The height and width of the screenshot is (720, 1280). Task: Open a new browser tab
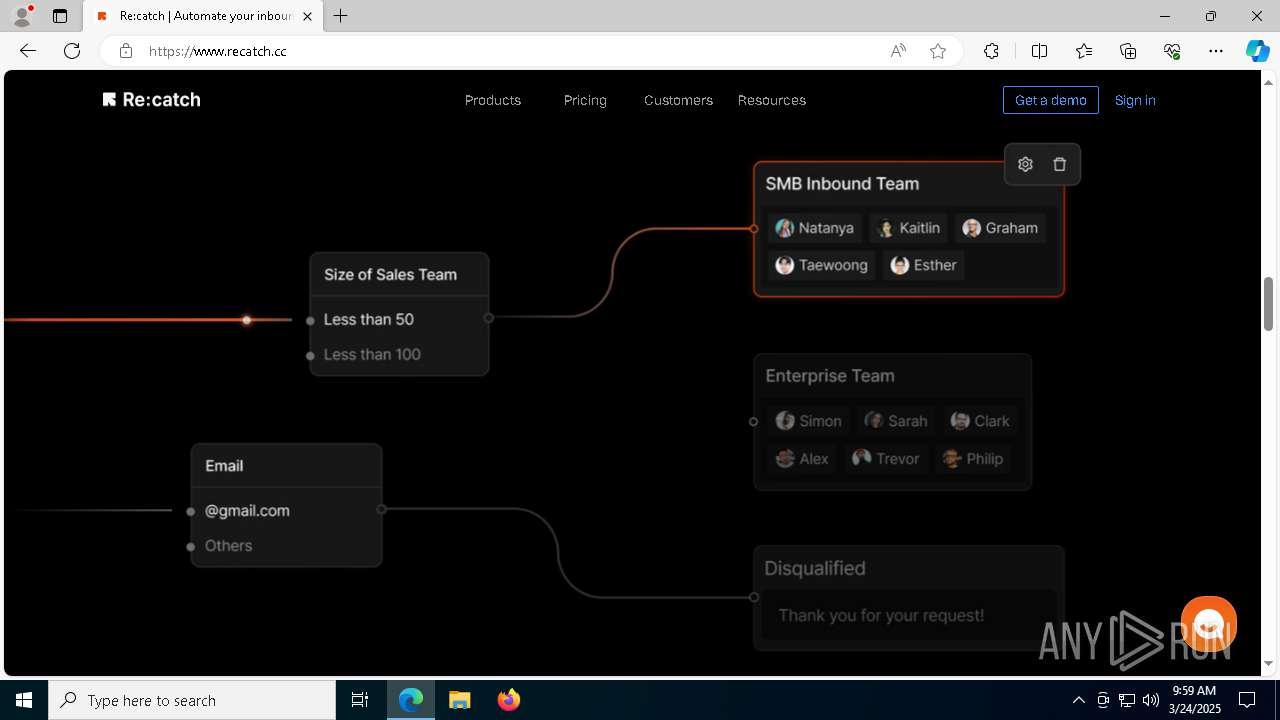click(341, 16)
